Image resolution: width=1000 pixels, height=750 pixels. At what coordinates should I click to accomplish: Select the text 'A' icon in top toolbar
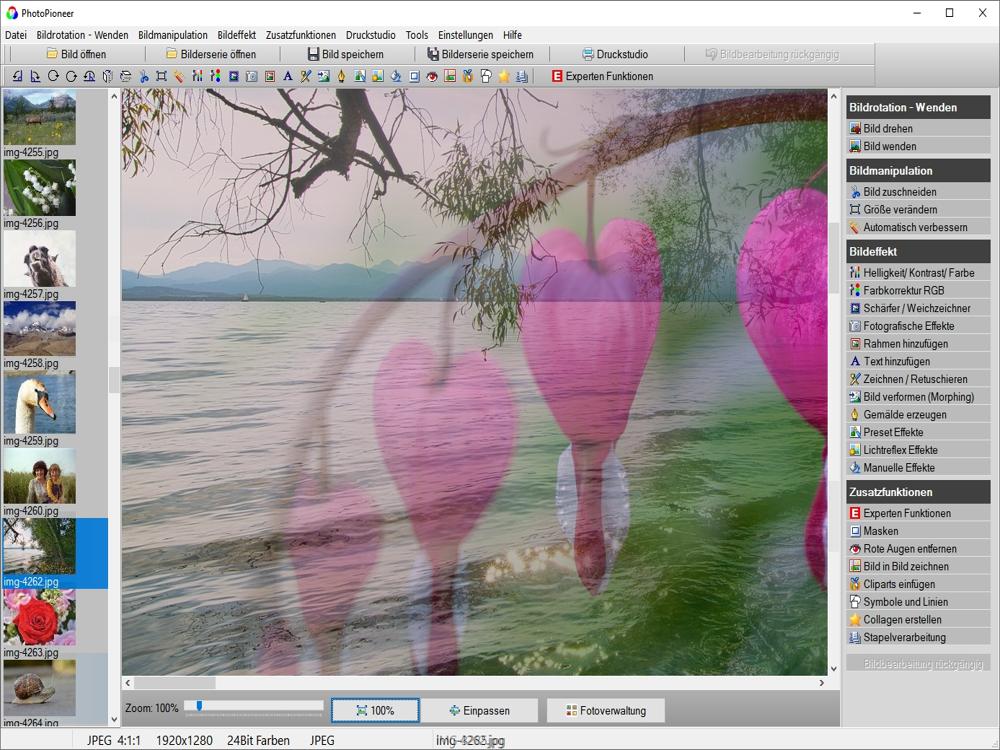tap(288, 76)
